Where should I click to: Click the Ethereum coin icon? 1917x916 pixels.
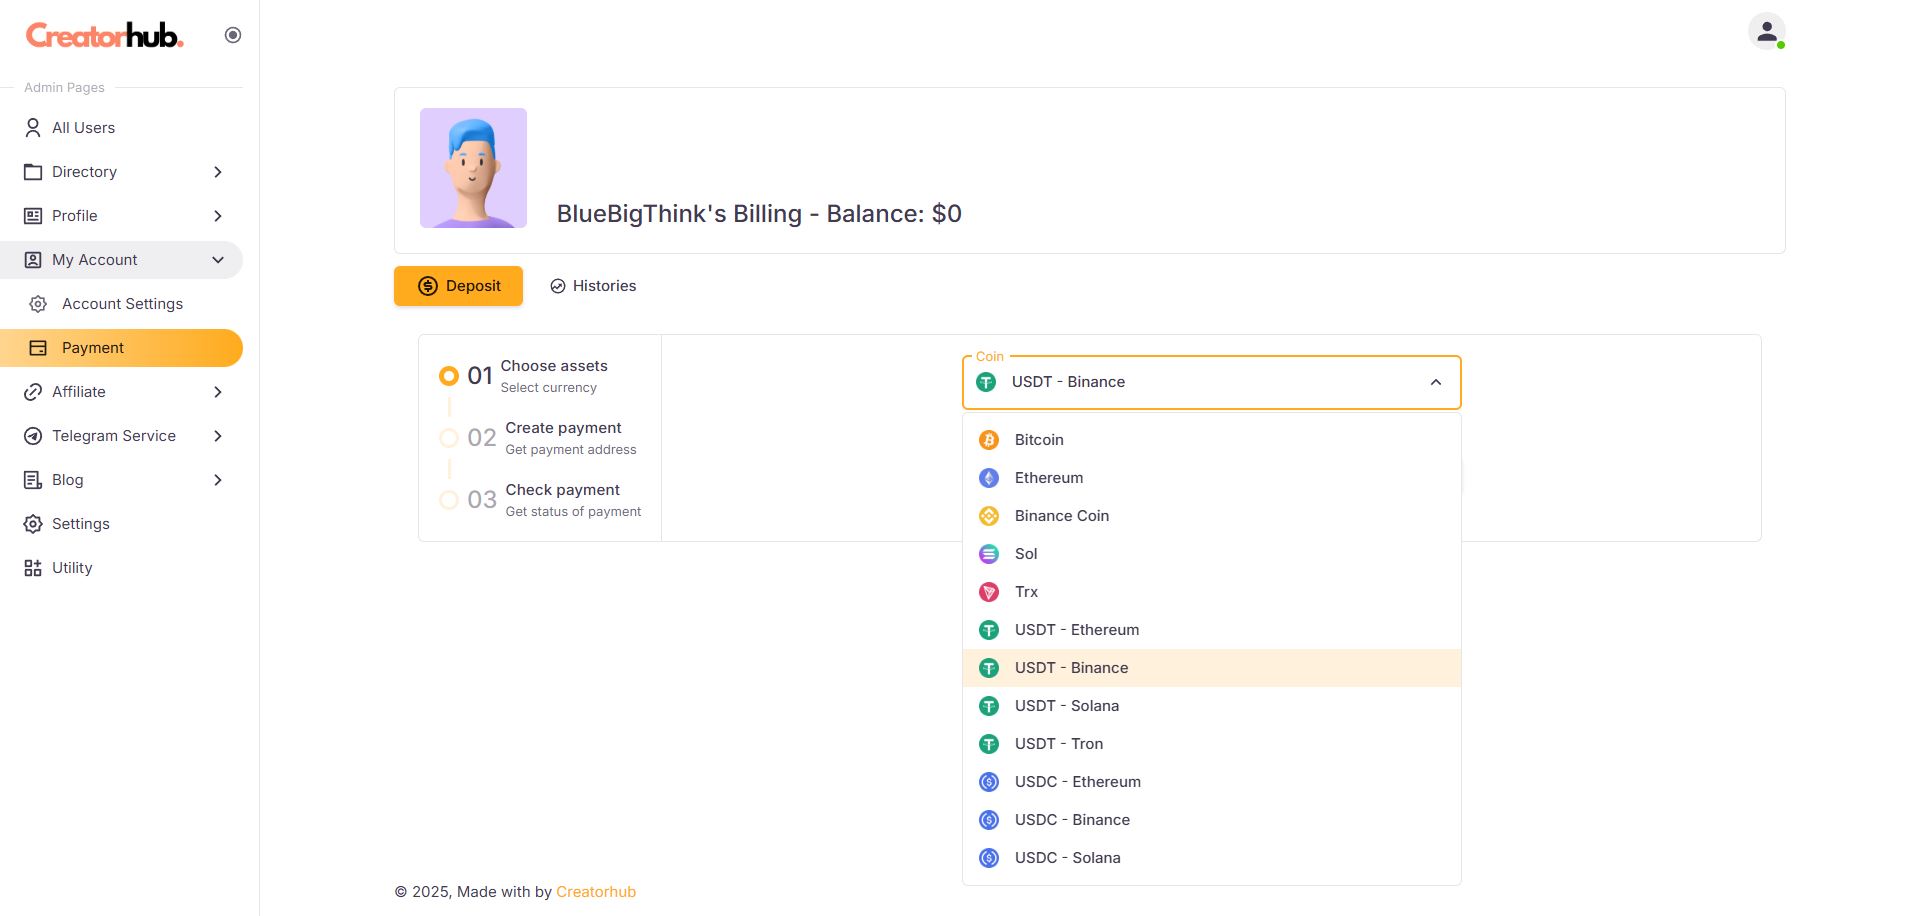pyautogui.click(x=988, y=478)
